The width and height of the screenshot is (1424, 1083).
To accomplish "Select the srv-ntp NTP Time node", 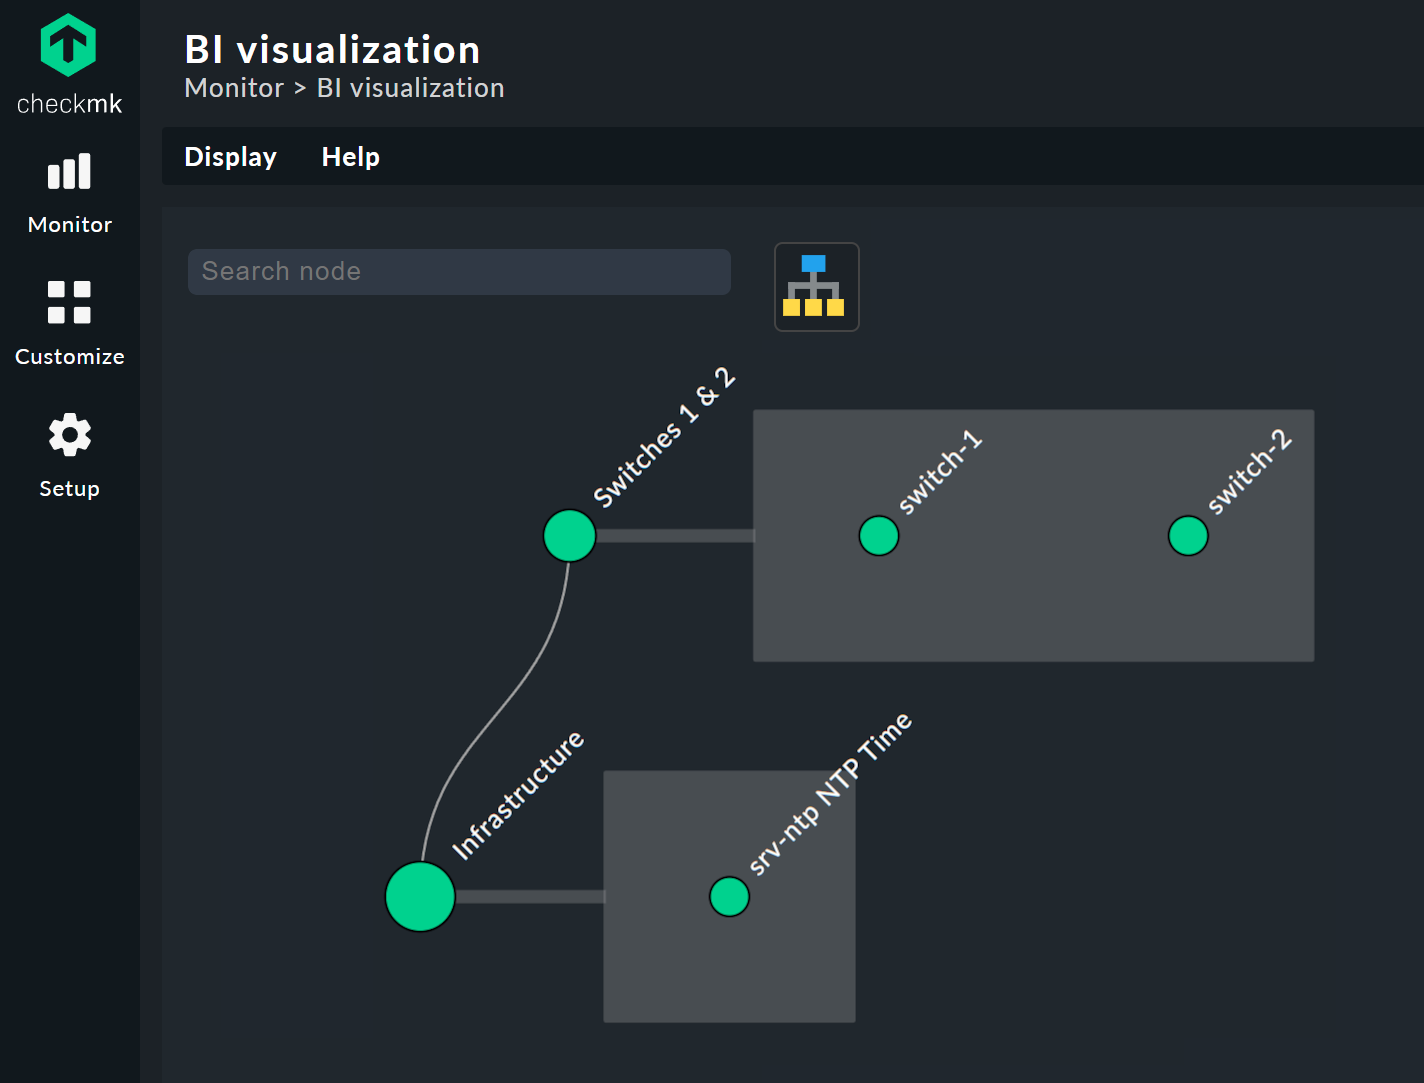I will coord(729,896).
